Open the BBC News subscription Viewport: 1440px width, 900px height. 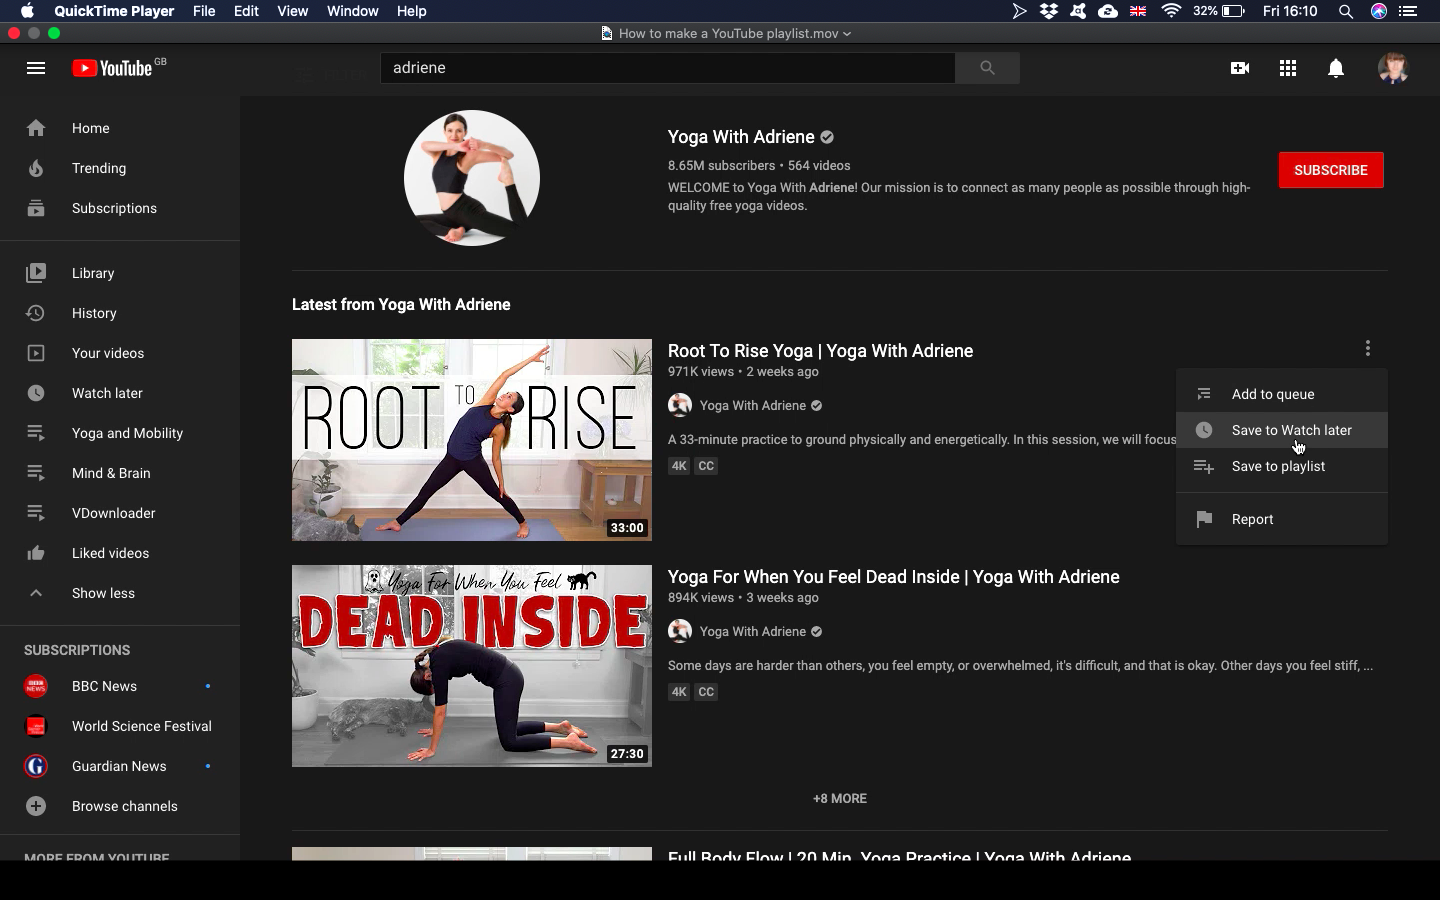(120, 686)
